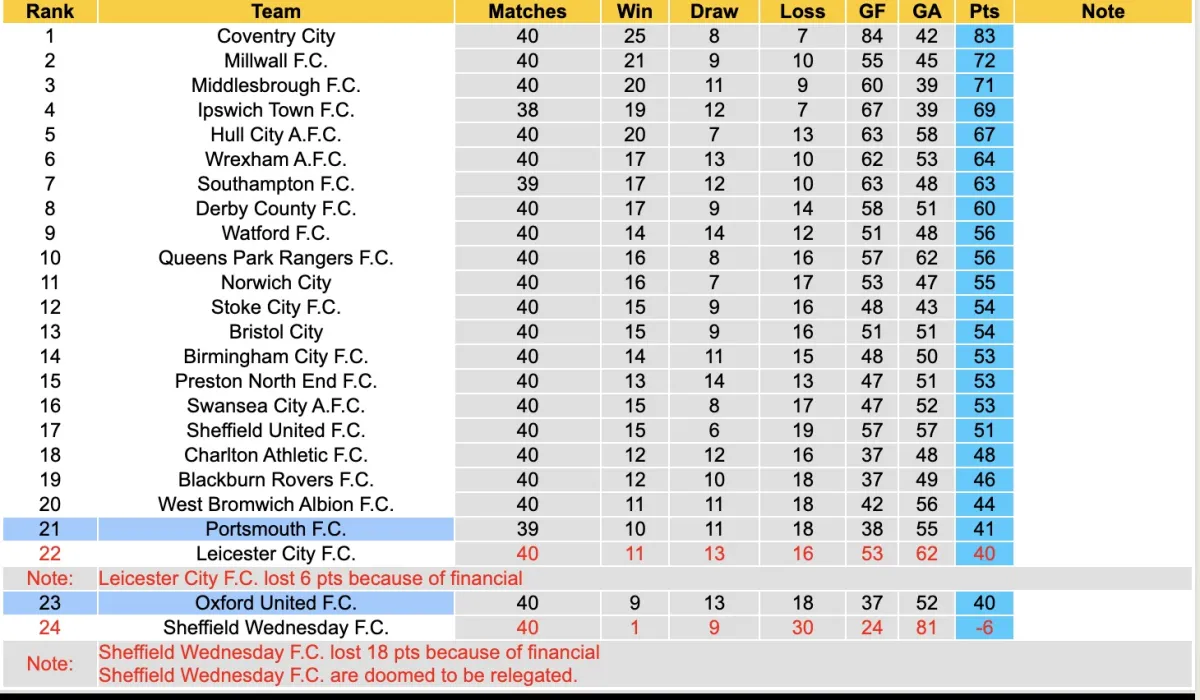Open Millwall F.C. team name
Screen dimensions: 1200x700
point(276,61)
